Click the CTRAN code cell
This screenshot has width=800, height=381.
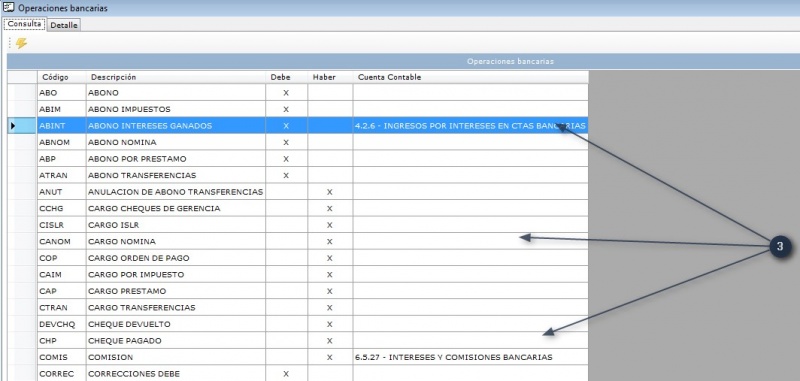(61, 308)
